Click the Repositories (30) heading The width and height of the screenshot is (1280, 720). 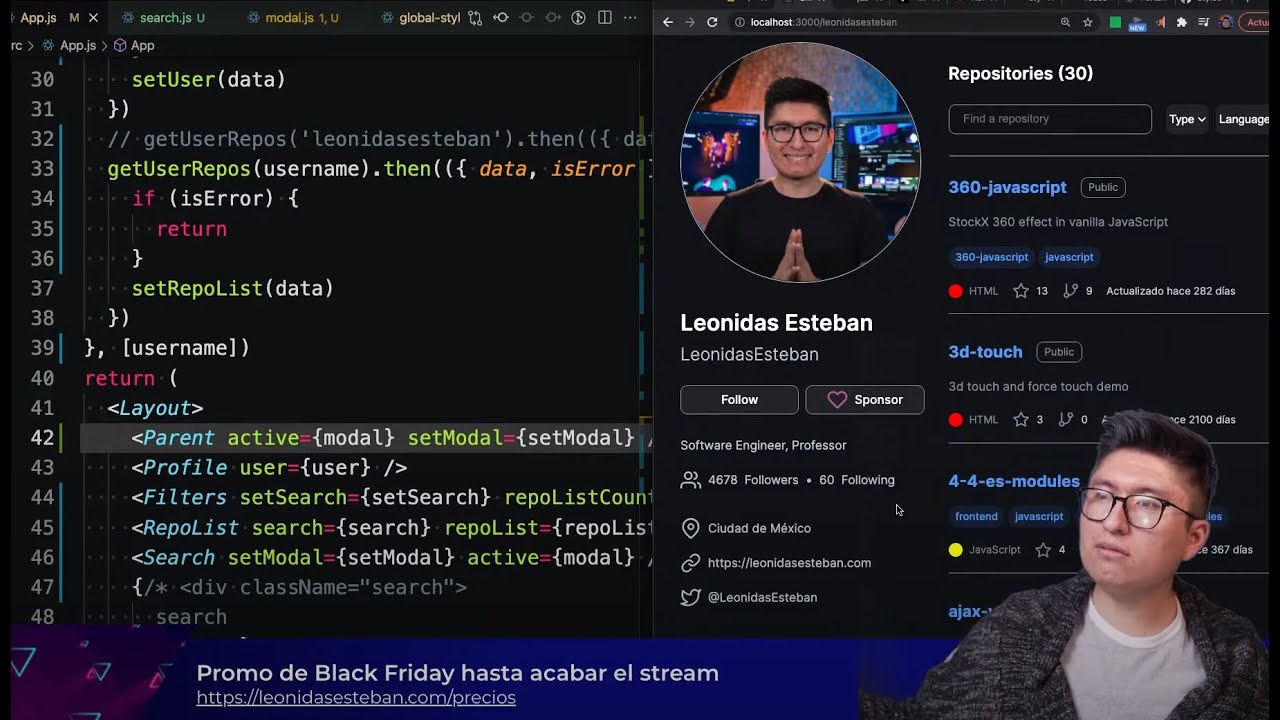click(x=1020, y=73)
